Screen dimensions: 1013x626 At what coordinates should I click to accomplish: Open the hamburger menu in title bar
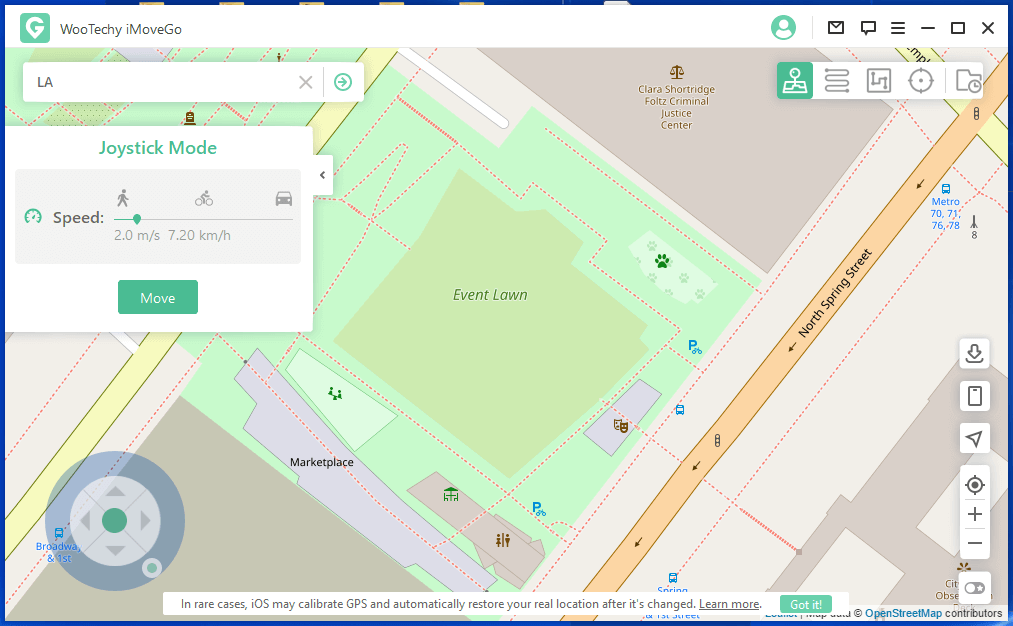(x=898, y=28)
